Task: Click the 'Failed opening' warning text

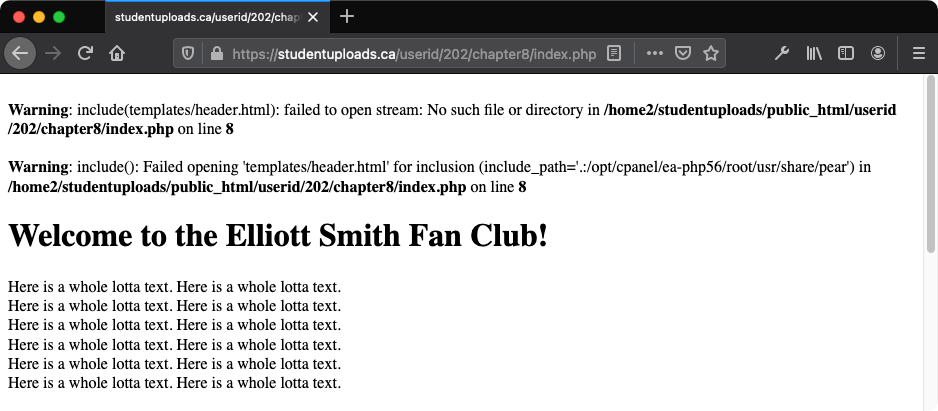Action: [440, 177]
